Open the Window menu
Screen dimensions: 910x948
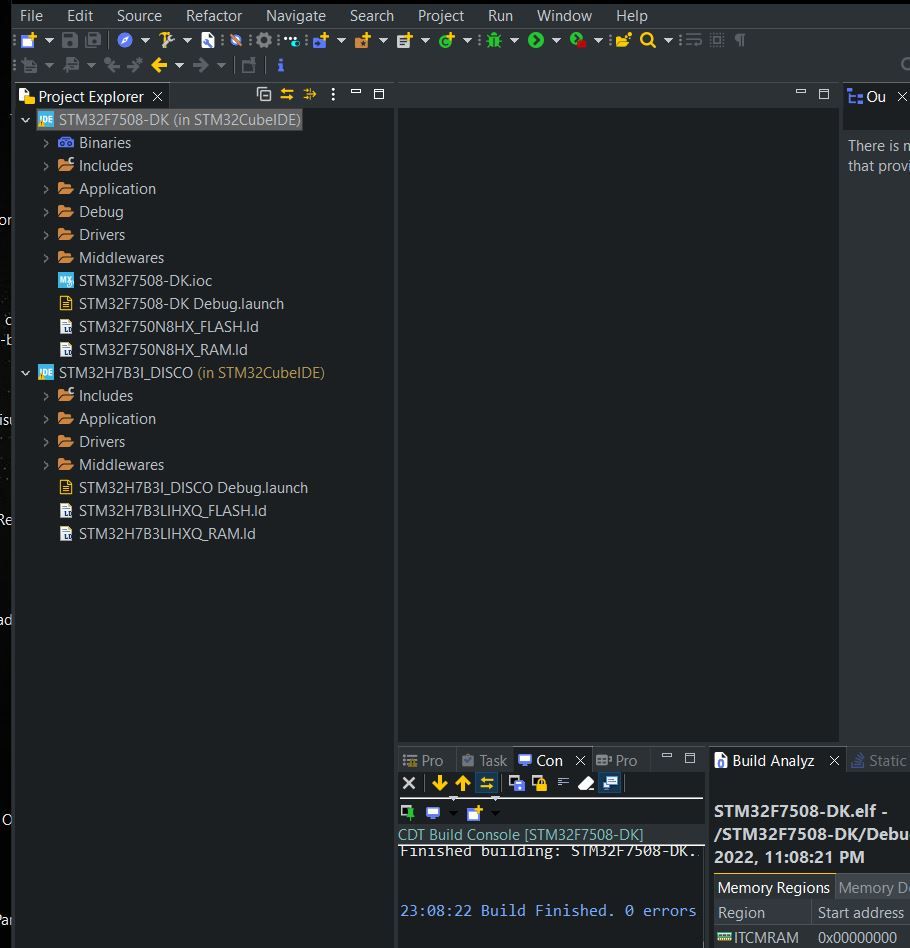click(564, 16)
